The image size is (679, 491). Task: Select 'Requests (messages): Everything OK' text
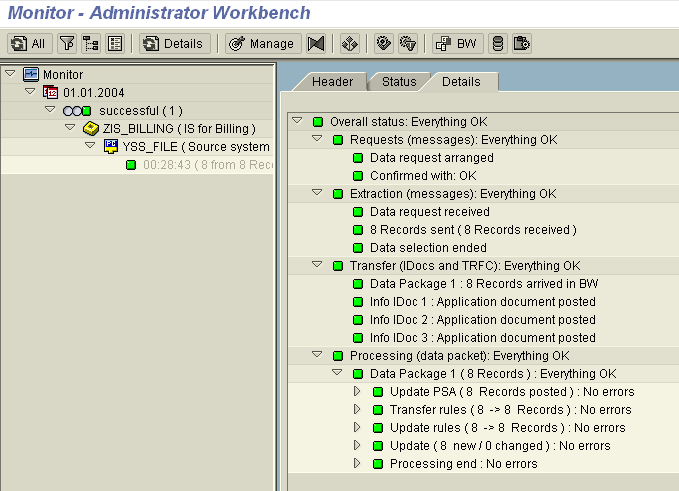453,140
